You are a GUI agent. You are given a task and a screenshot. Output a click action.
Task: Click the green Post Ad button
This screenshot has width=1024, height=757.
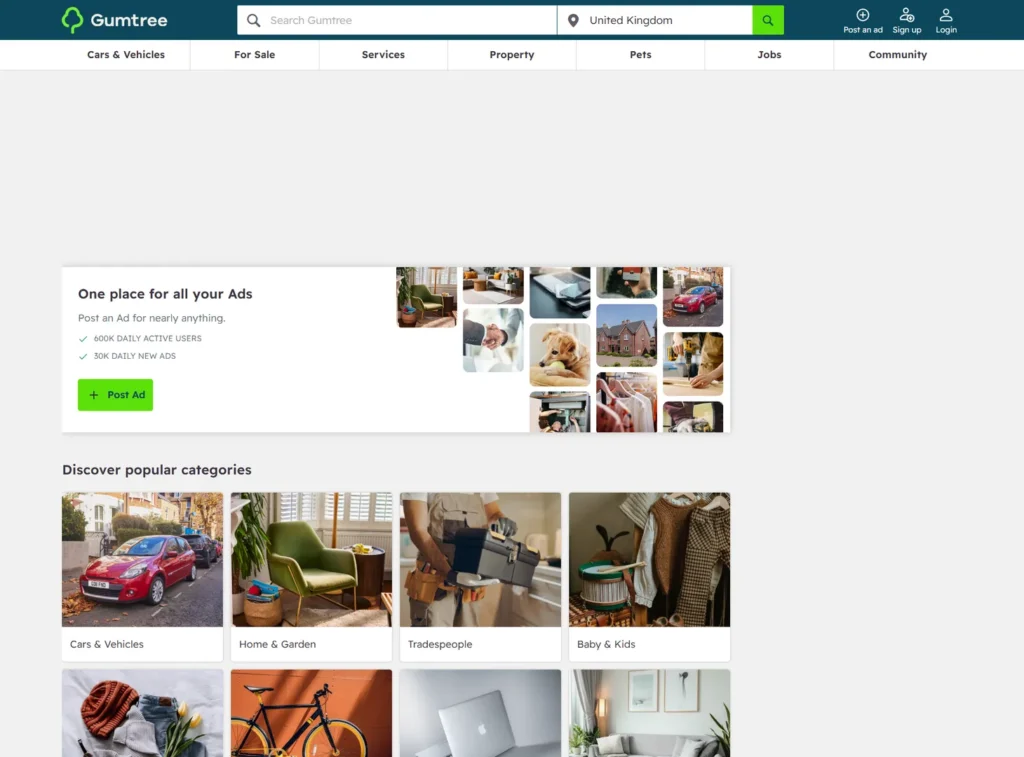point(116,395)
